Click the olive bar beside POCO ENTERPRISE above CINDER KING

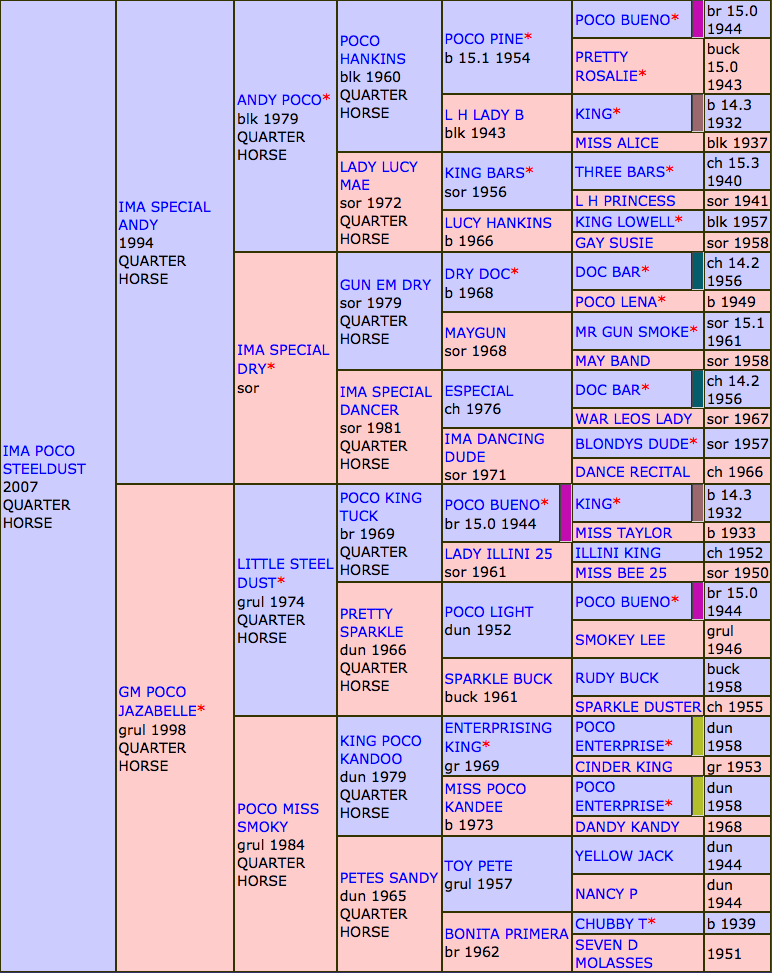(x=697, y=737)
